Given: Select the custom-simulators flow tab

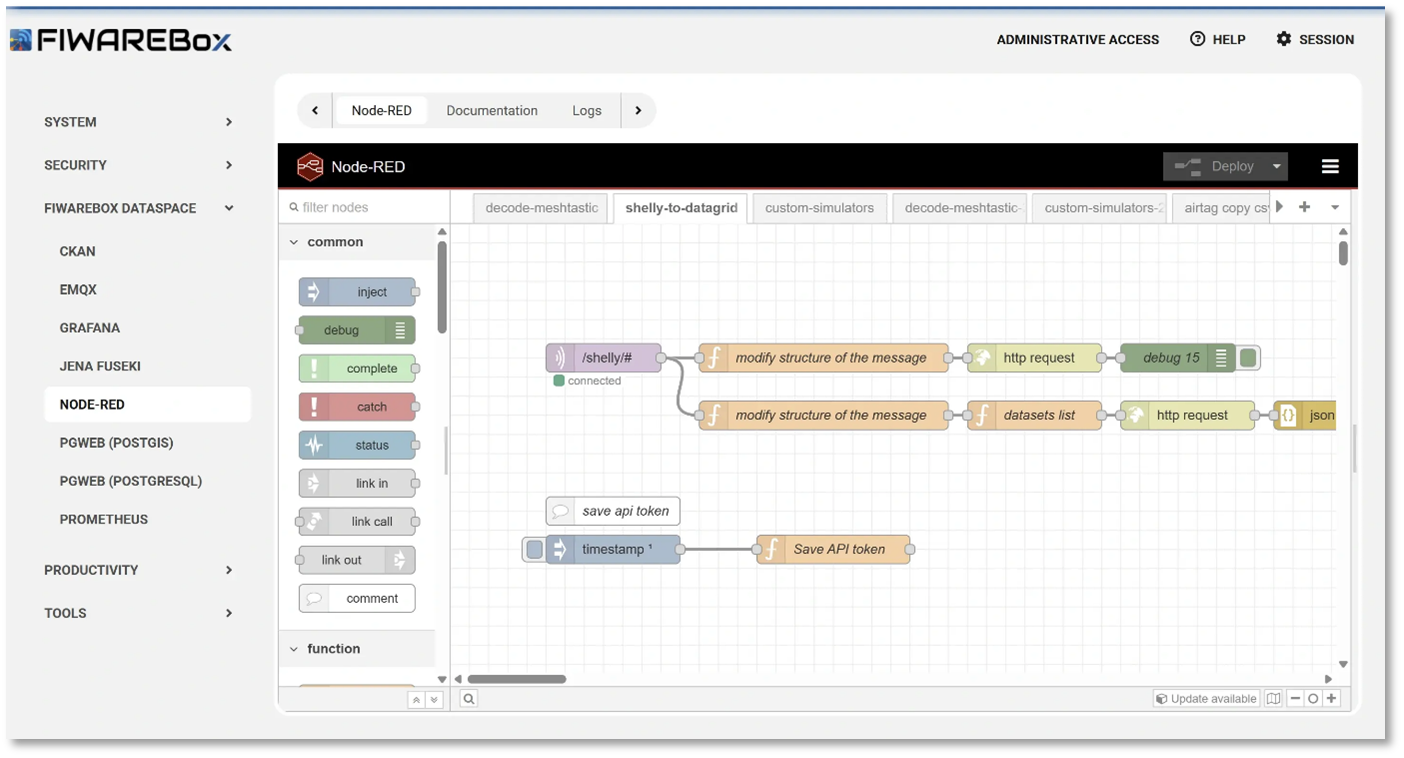Looking at the screenshot, I should pyautogui.click(x=818, y=207).
